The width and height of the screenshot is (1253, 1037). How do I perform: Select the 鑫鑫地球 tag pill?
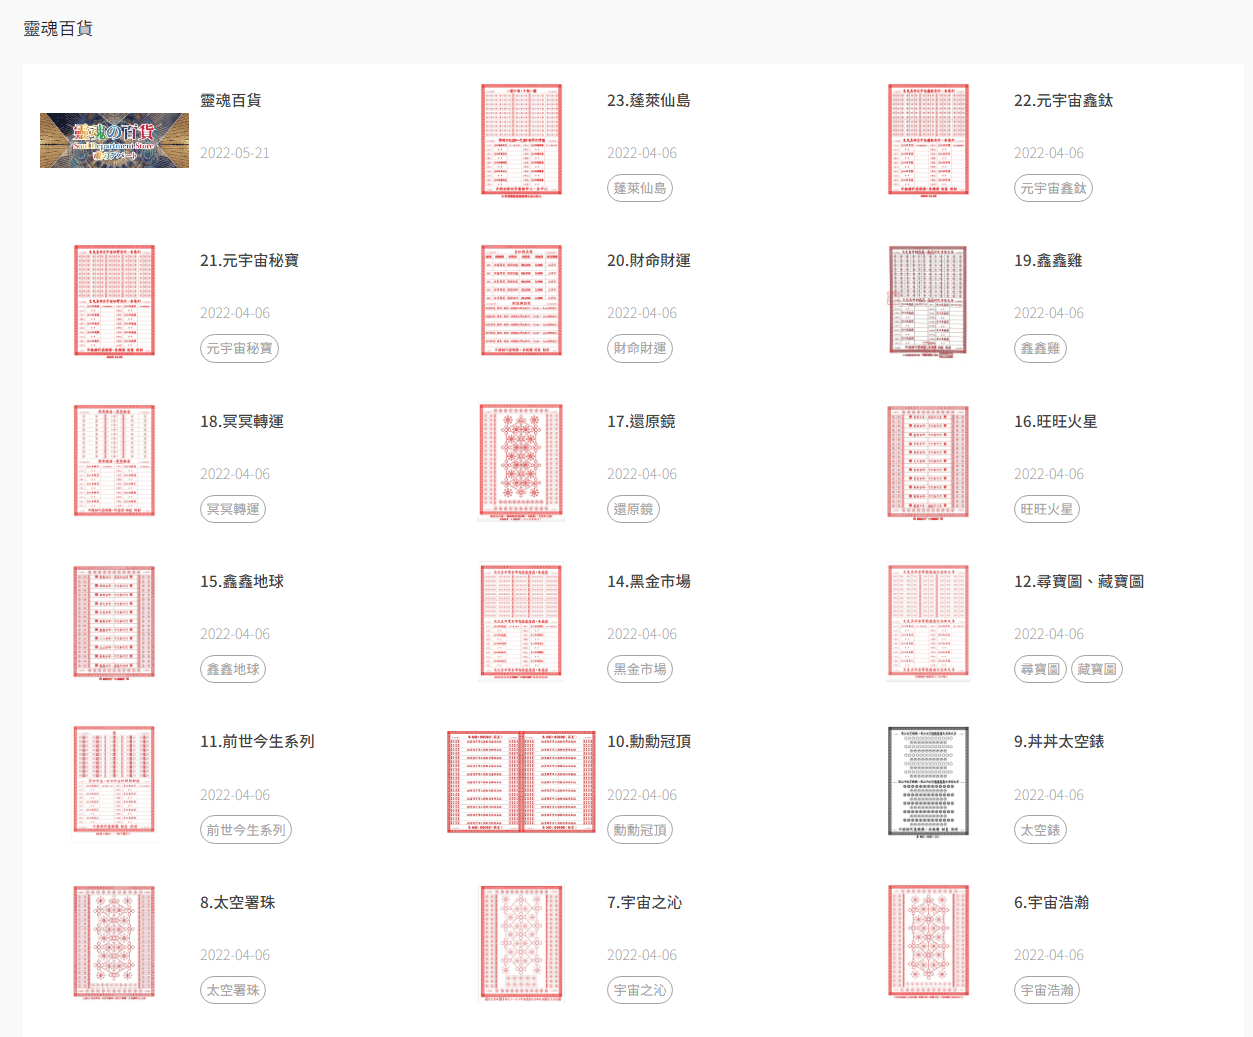(x=233, y=669)
